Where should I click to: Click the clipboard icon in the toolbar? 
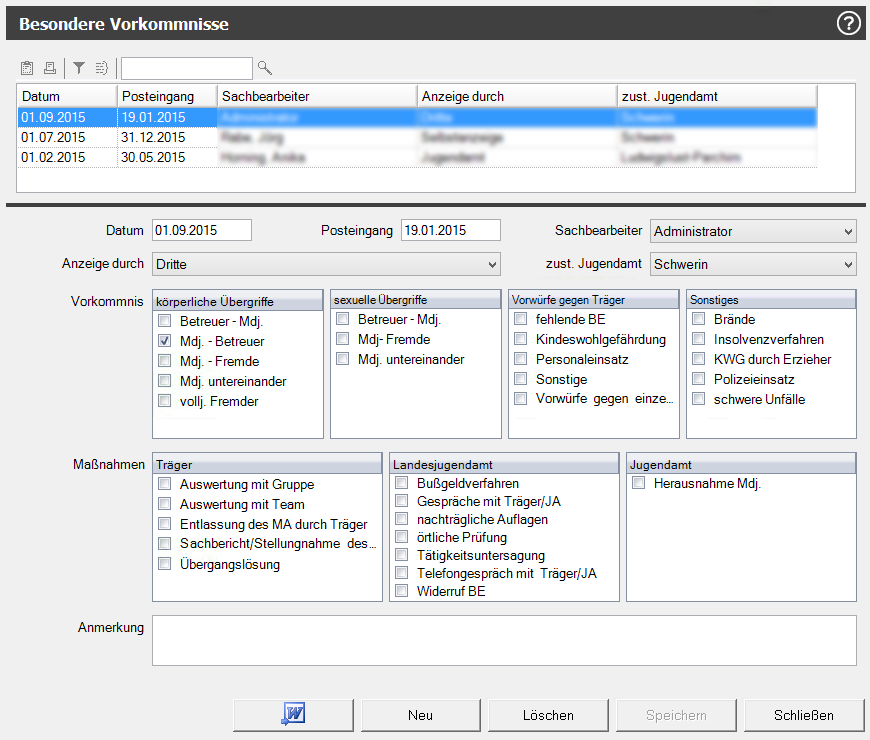click(27, 68)
